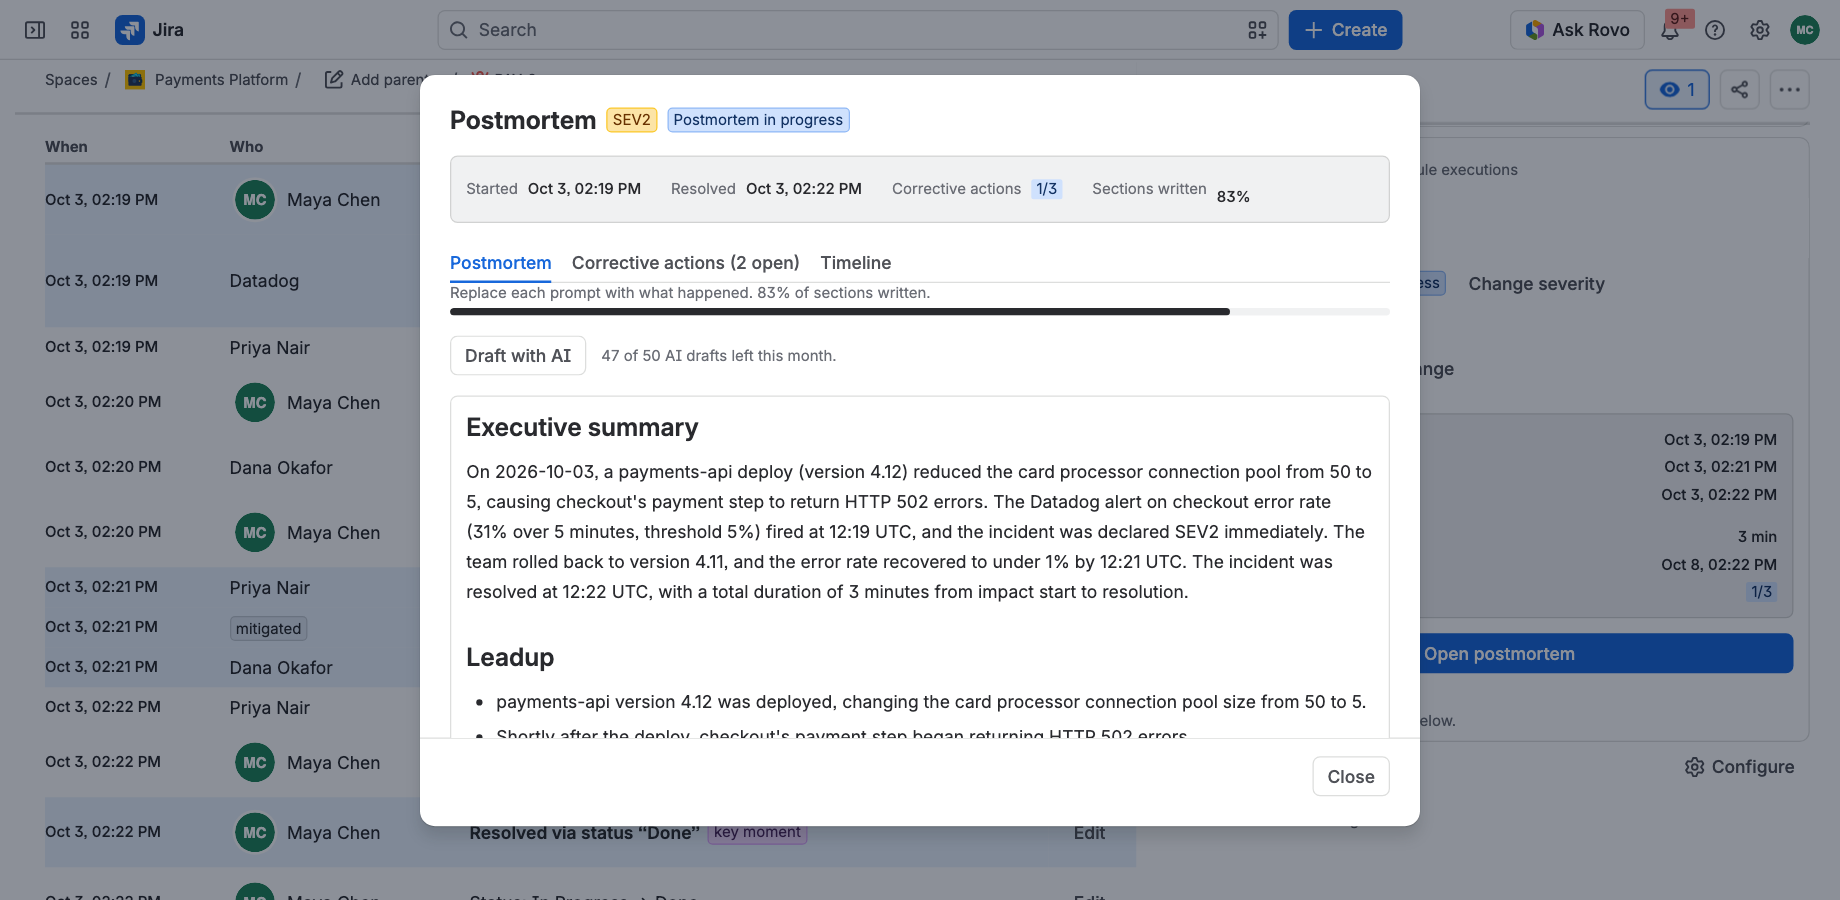Image resolution: width=1840 pixels, height=900 pixels.
Task: Open Ask Rovo assistant
Action: 1577,30
